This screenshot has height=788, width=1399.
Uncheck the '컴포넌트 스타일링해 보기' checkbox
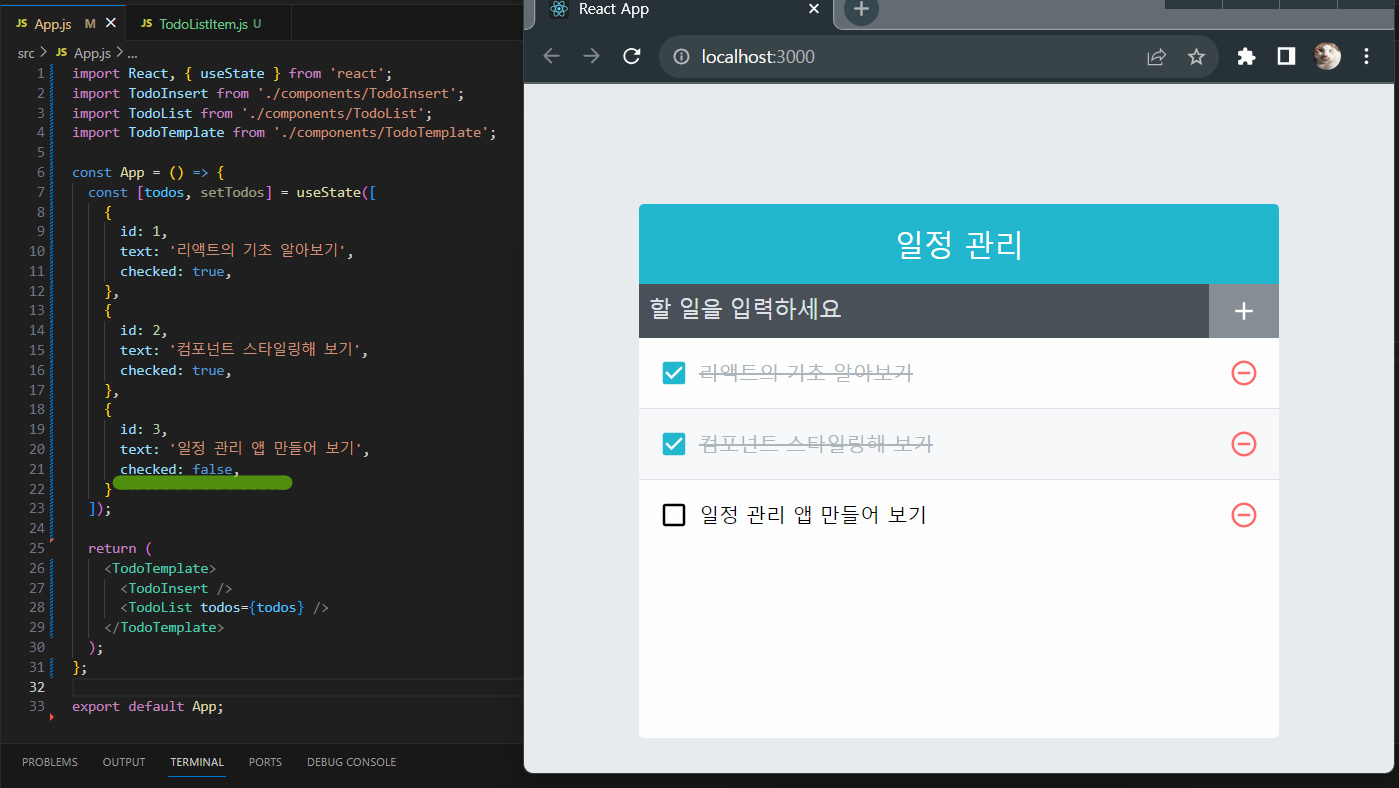click(x=674, y=444)
